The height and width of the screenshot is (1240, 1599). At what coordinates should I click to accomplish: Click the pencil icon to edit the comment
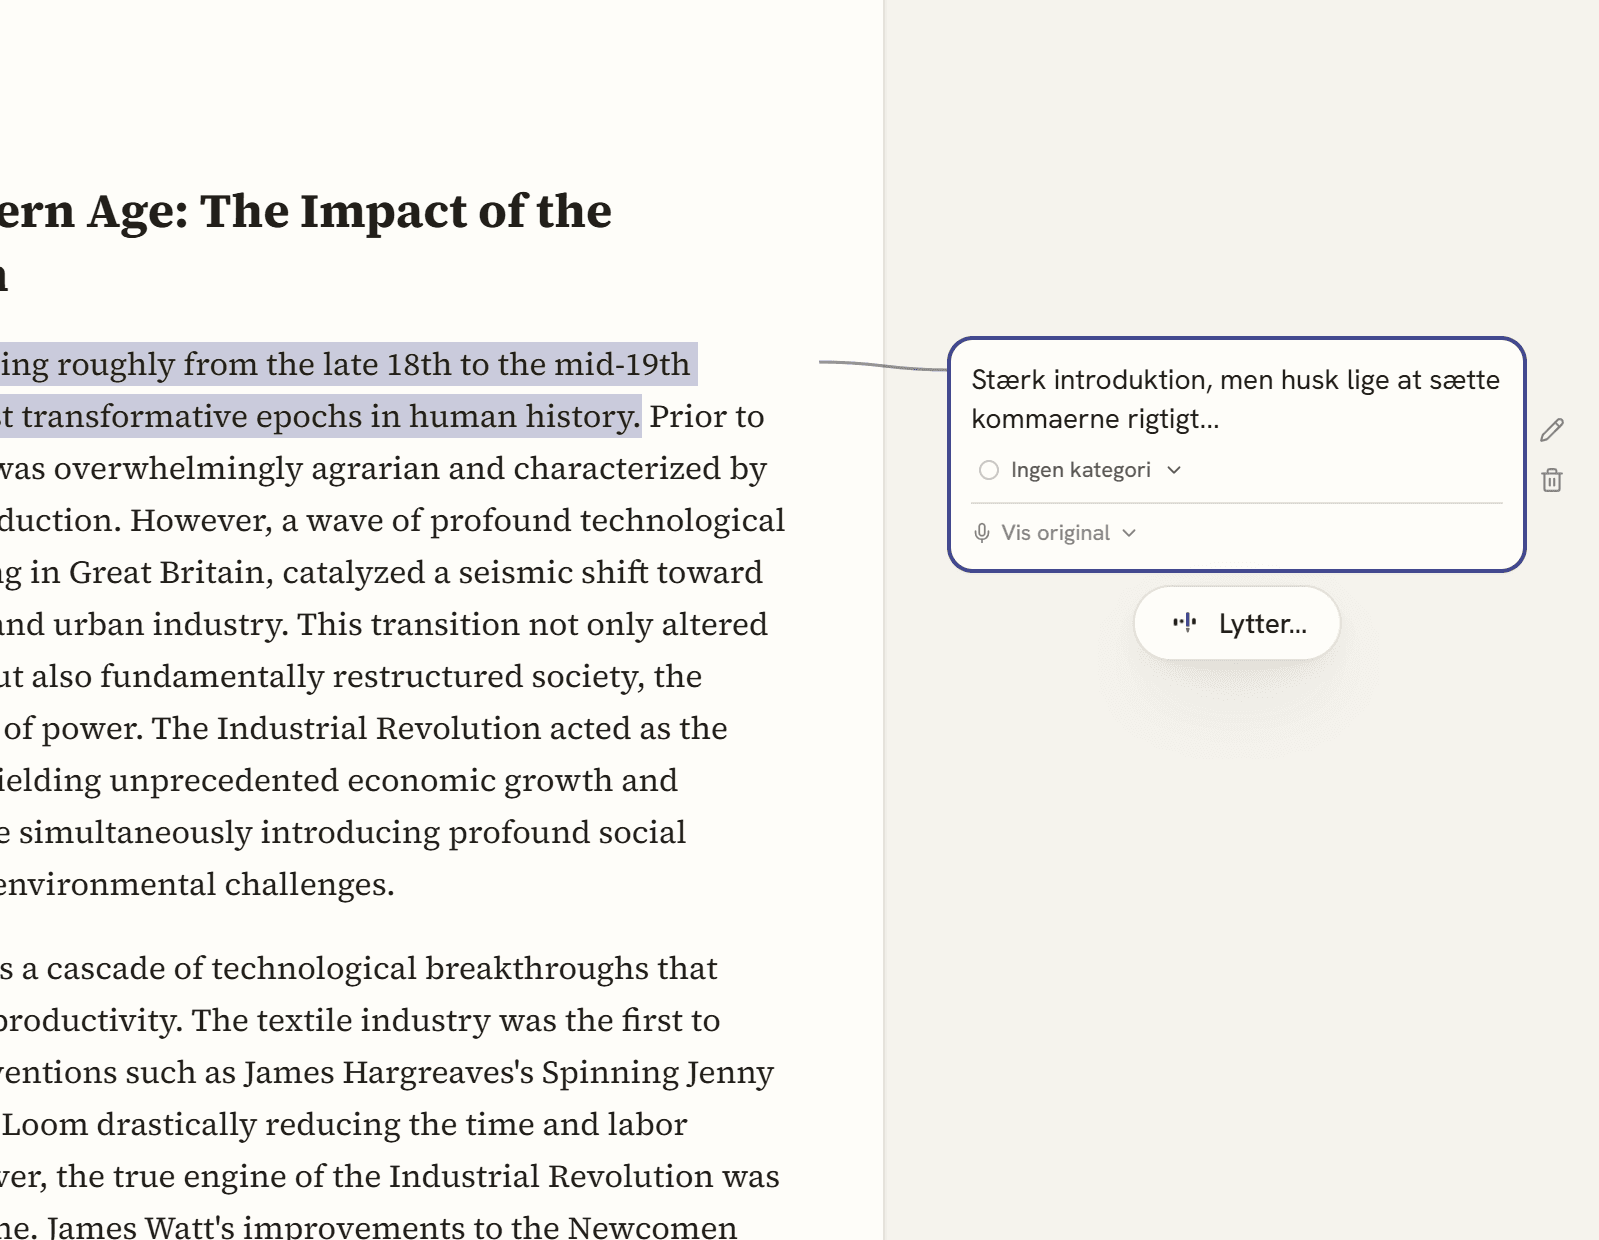pyautogui.click(x=1552, y=430)
